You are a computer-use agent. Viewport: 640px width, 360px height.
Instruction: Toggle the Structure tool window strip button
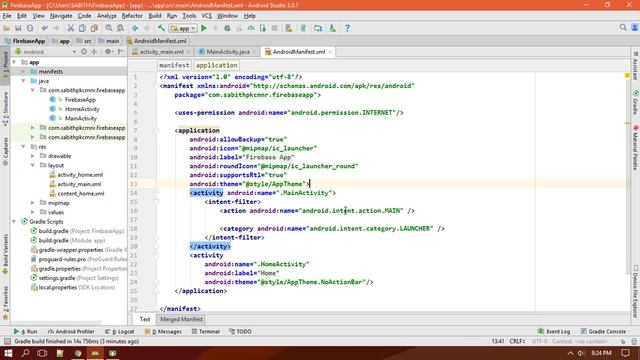pos(5,109)
